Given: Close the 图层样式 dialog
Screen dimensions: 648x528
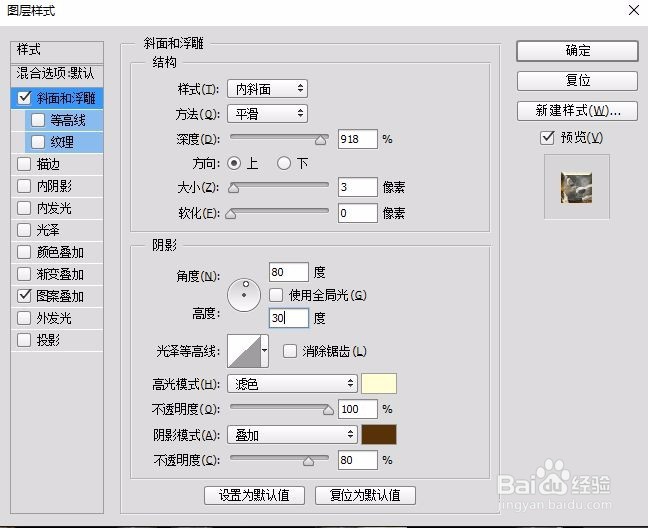Looking at the screenshot, I should pyautogui.click(x=634, y=10).
